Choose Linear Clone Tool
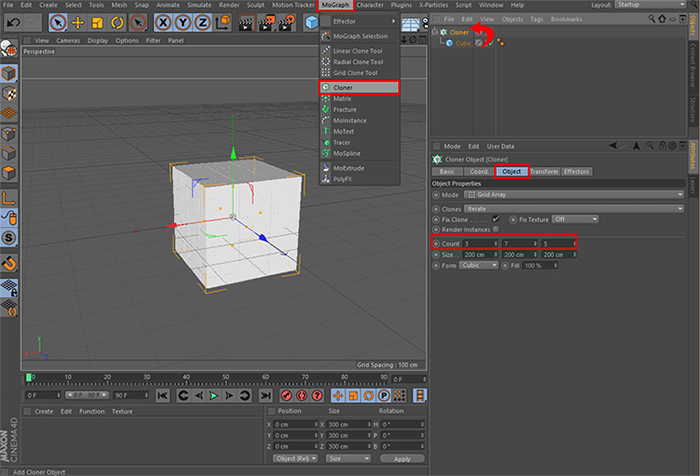 [359, 51]
